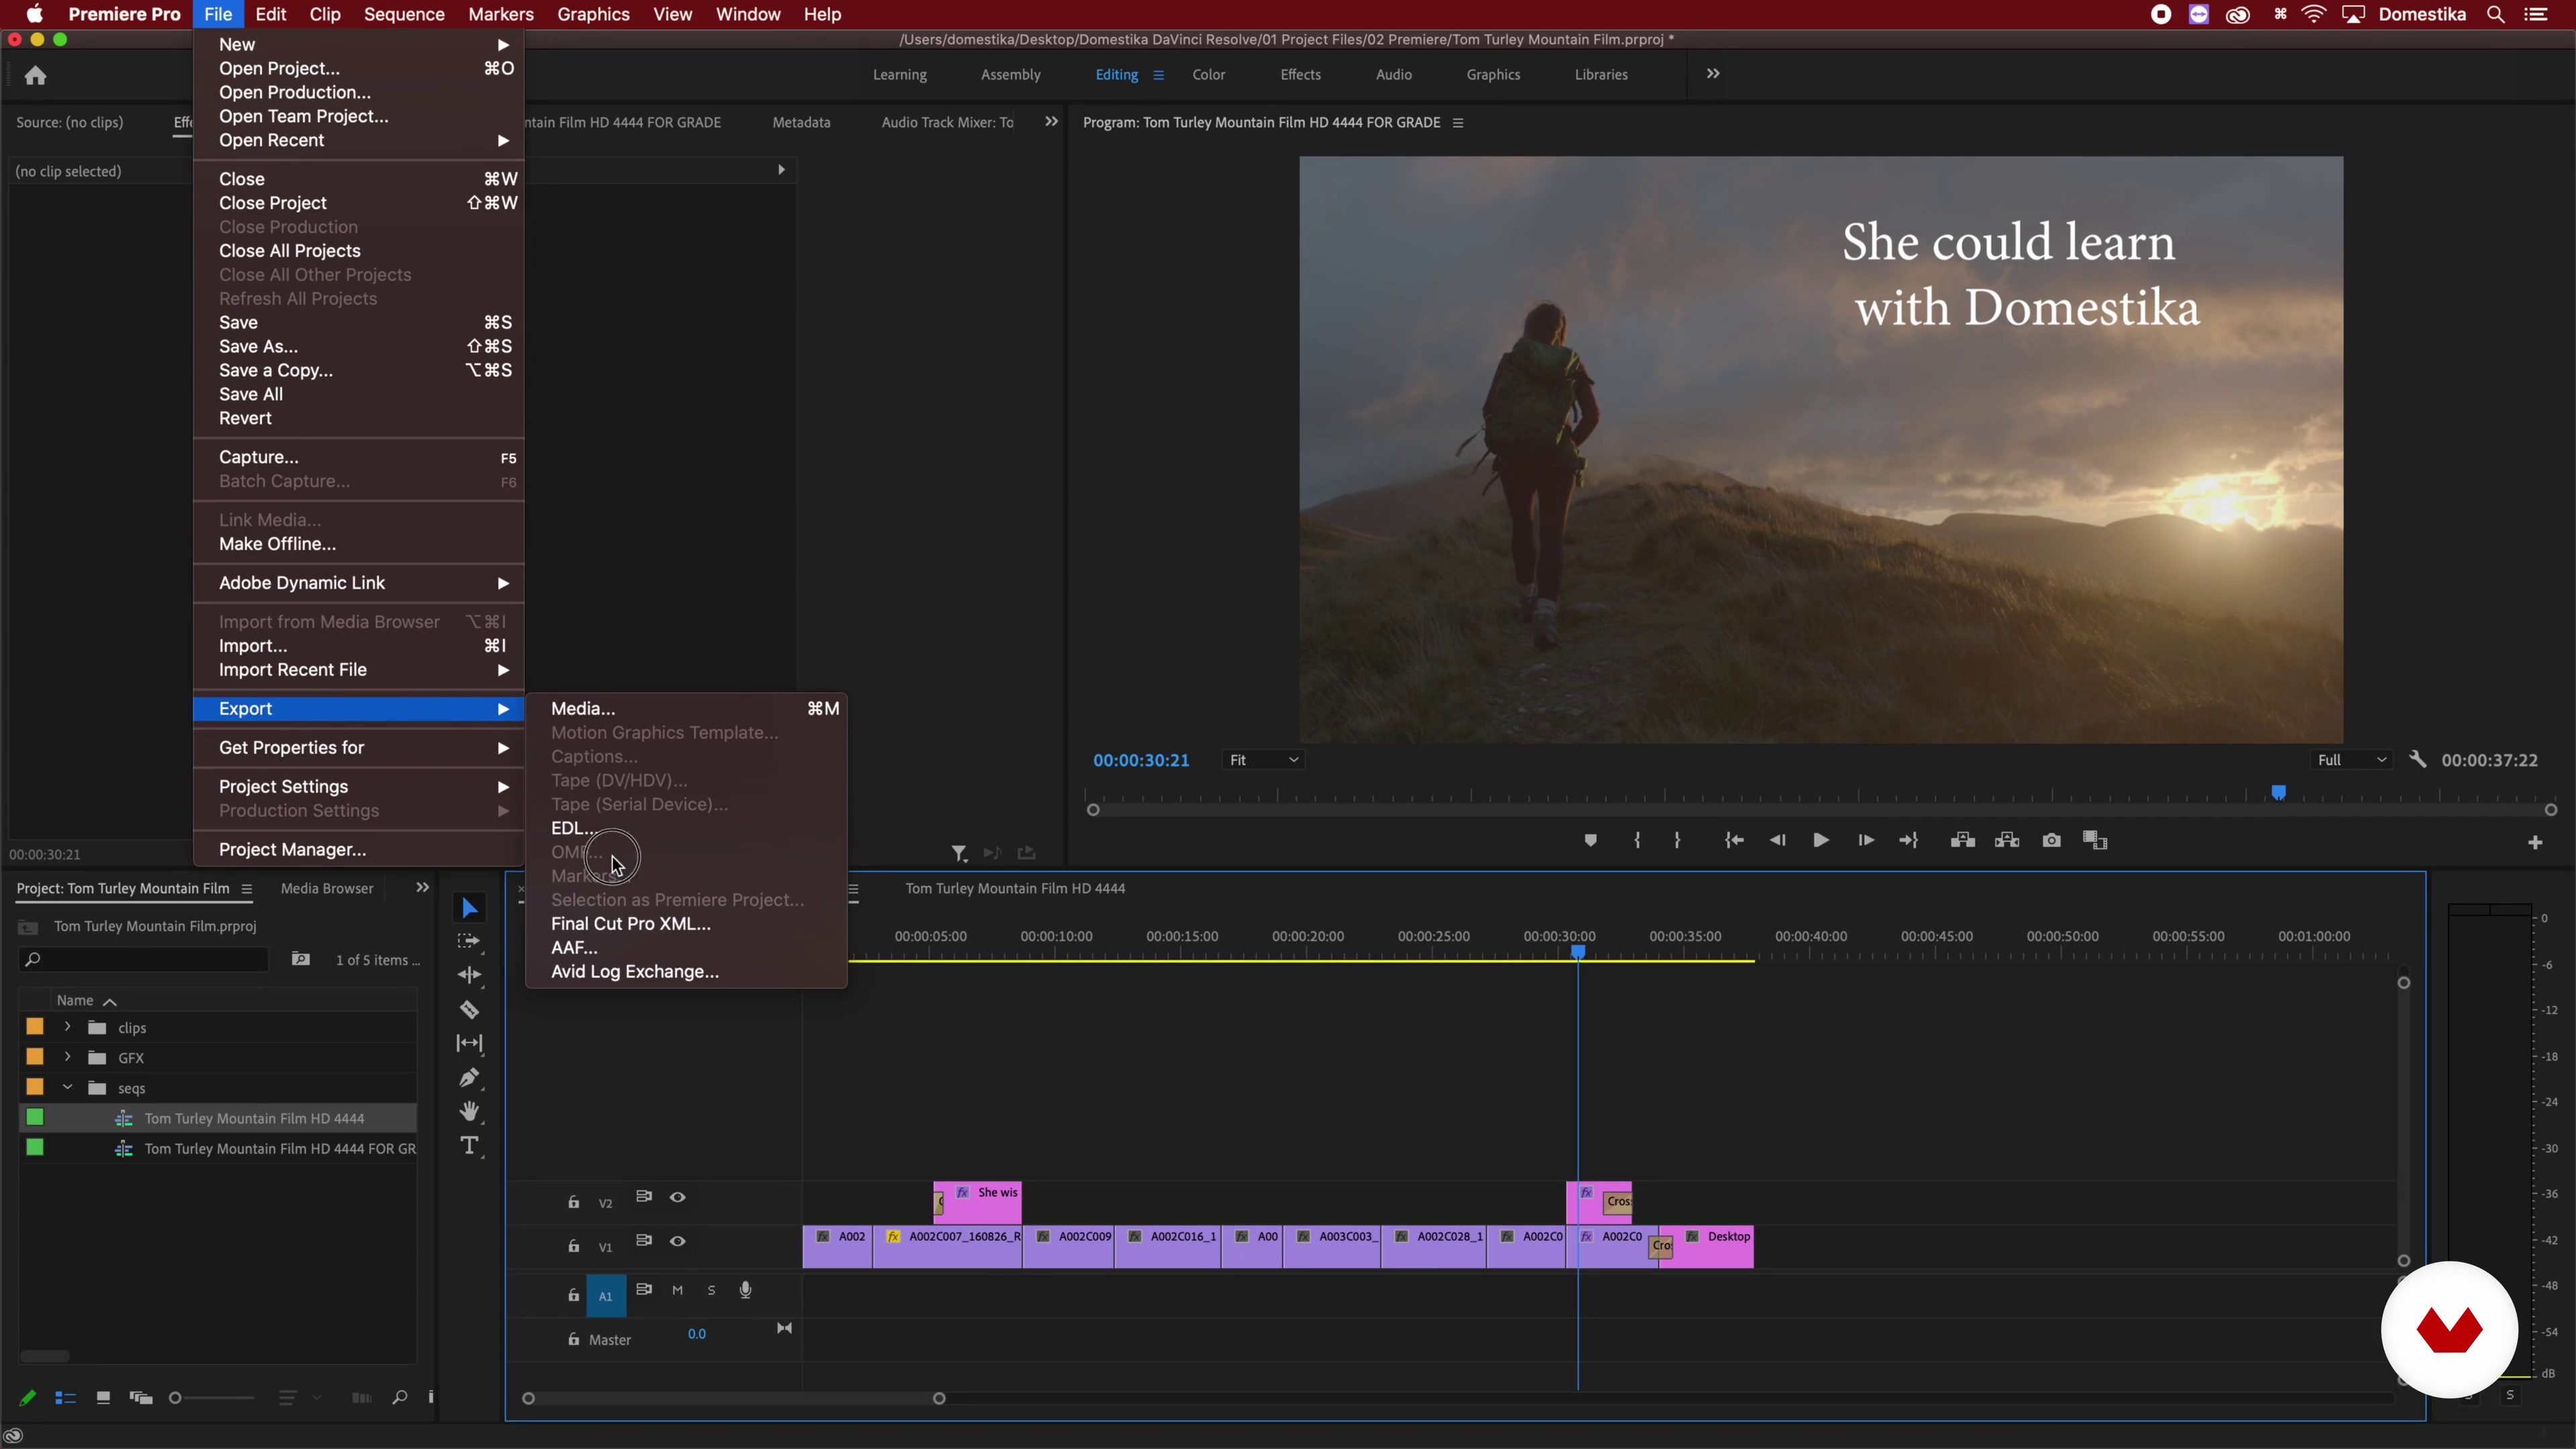Switch to Color workspace
Viewport: 2576px width, 1449px height.
(x=1208, y=75)
